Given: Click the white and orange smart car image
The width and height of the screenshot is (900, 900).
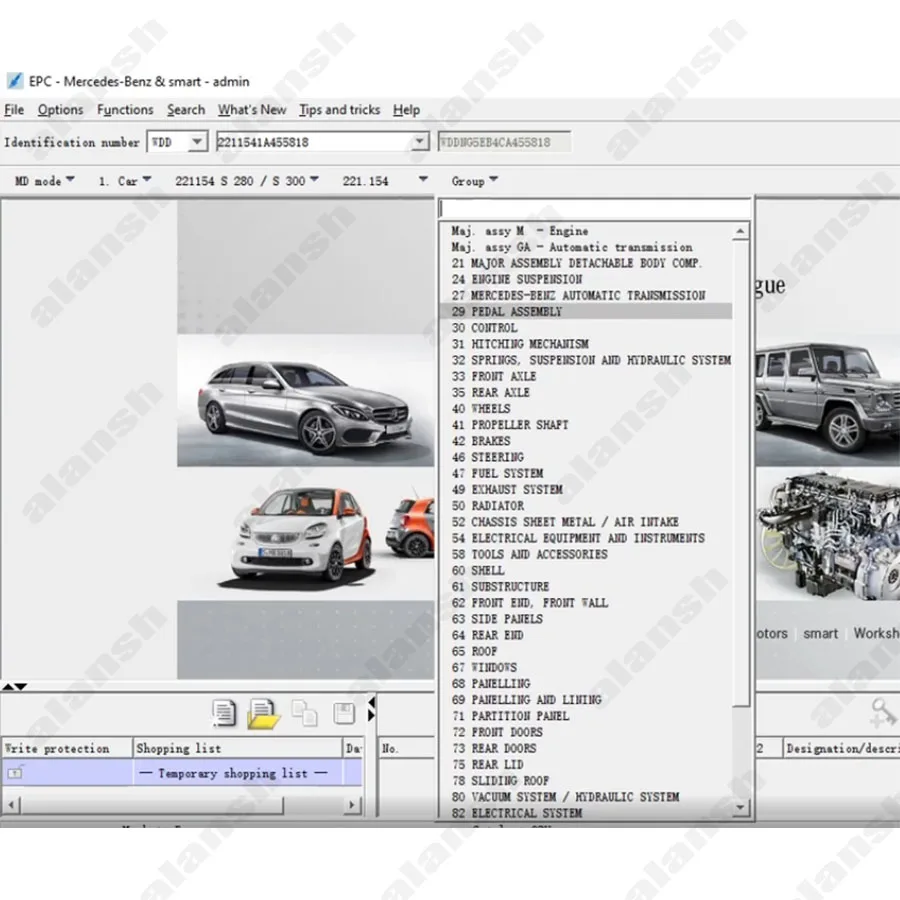Looking at the screenshot, I should [301, 537].
